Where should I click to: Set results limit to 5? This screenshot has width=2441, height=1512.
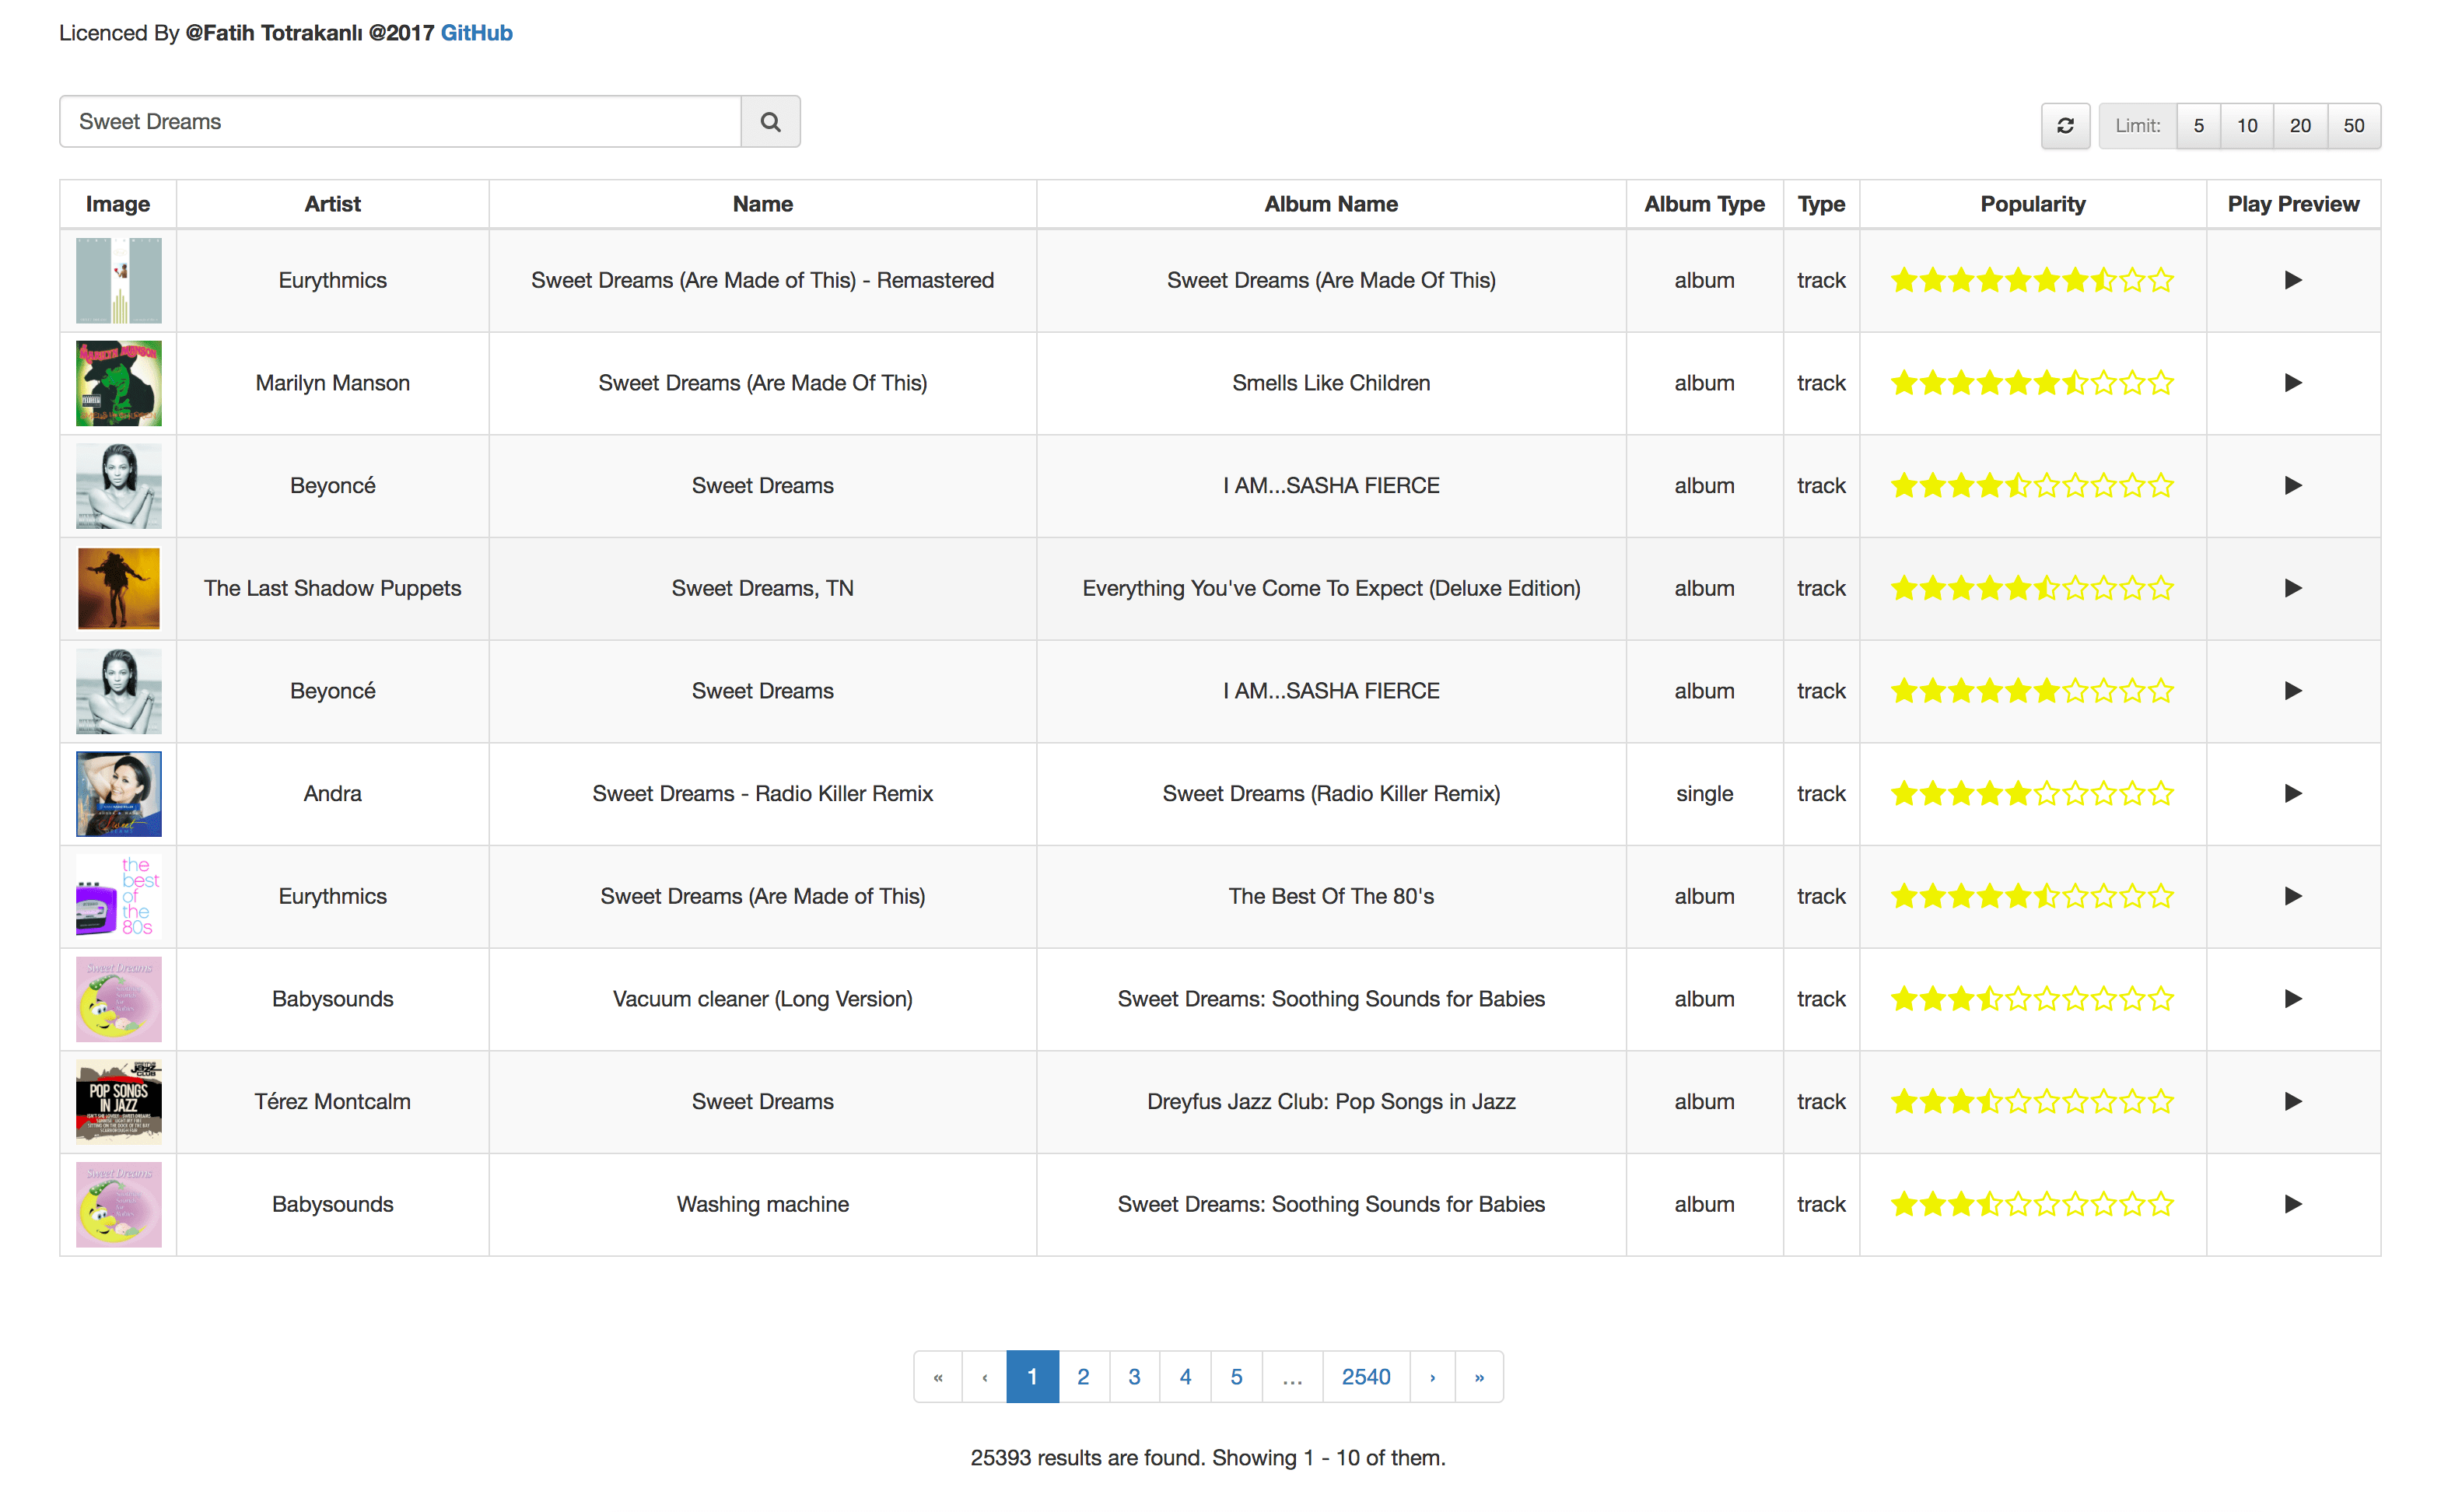(x=2197, y=126)
